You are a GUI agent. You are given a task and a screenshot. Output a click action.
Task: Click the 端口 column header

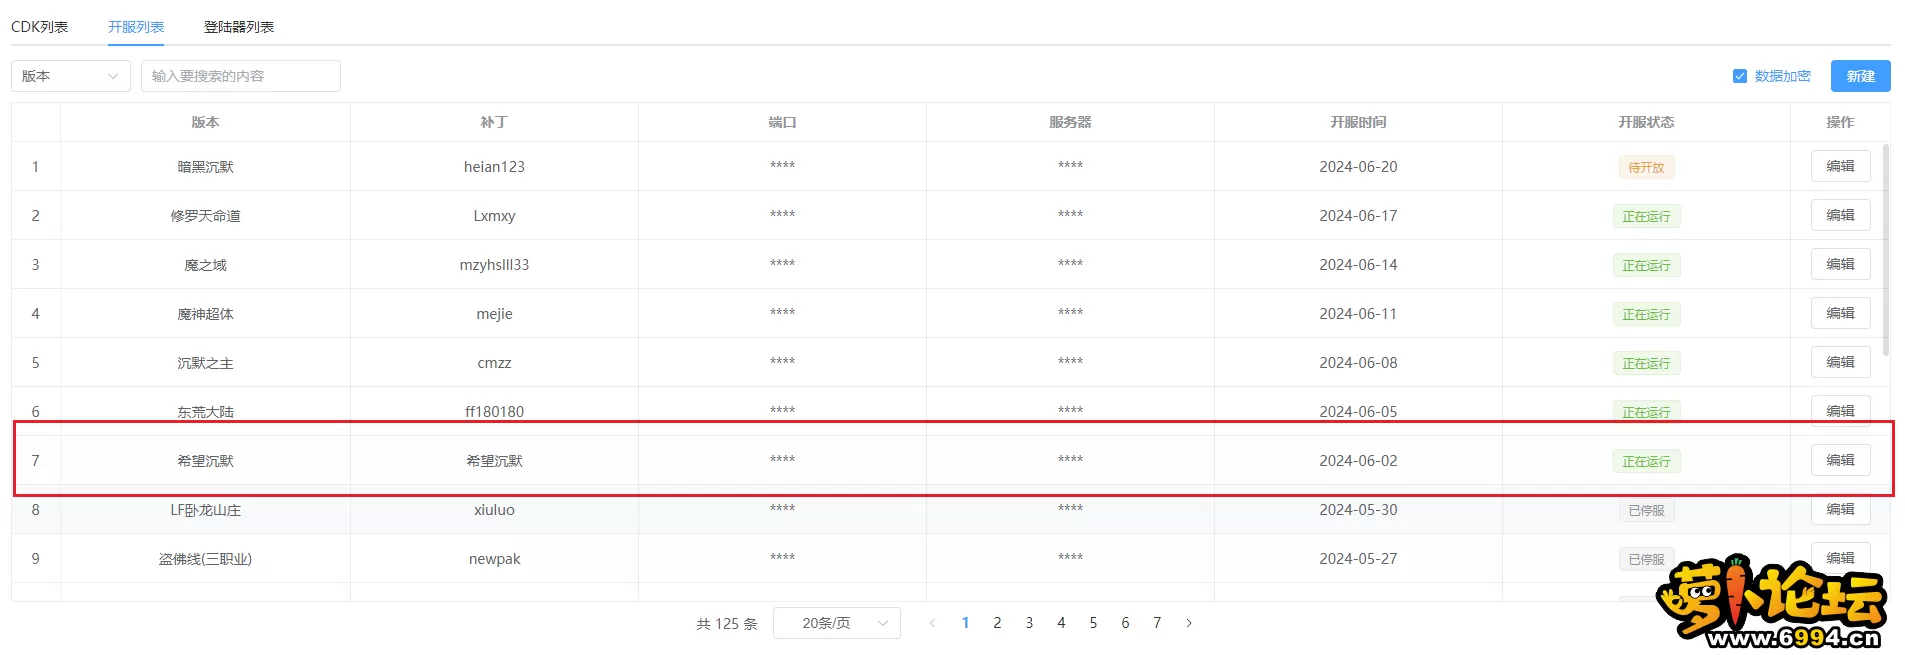(782, 122)
